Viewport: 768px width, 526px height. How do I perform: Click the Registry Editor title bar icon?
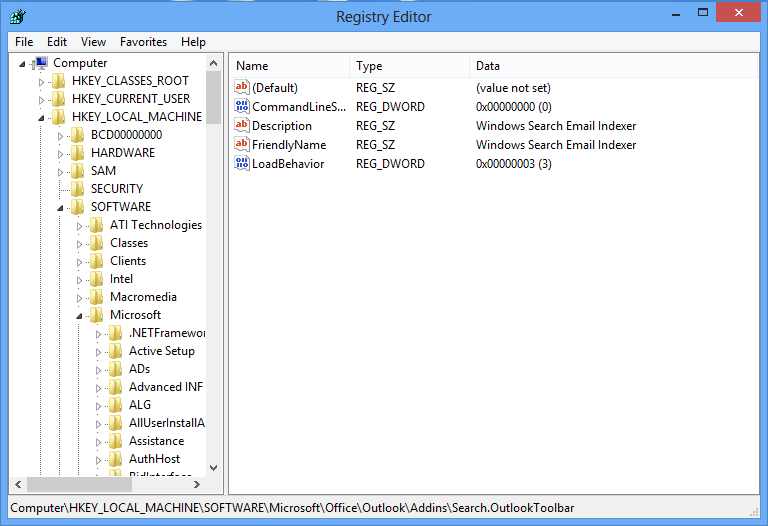tap(17, 16)
